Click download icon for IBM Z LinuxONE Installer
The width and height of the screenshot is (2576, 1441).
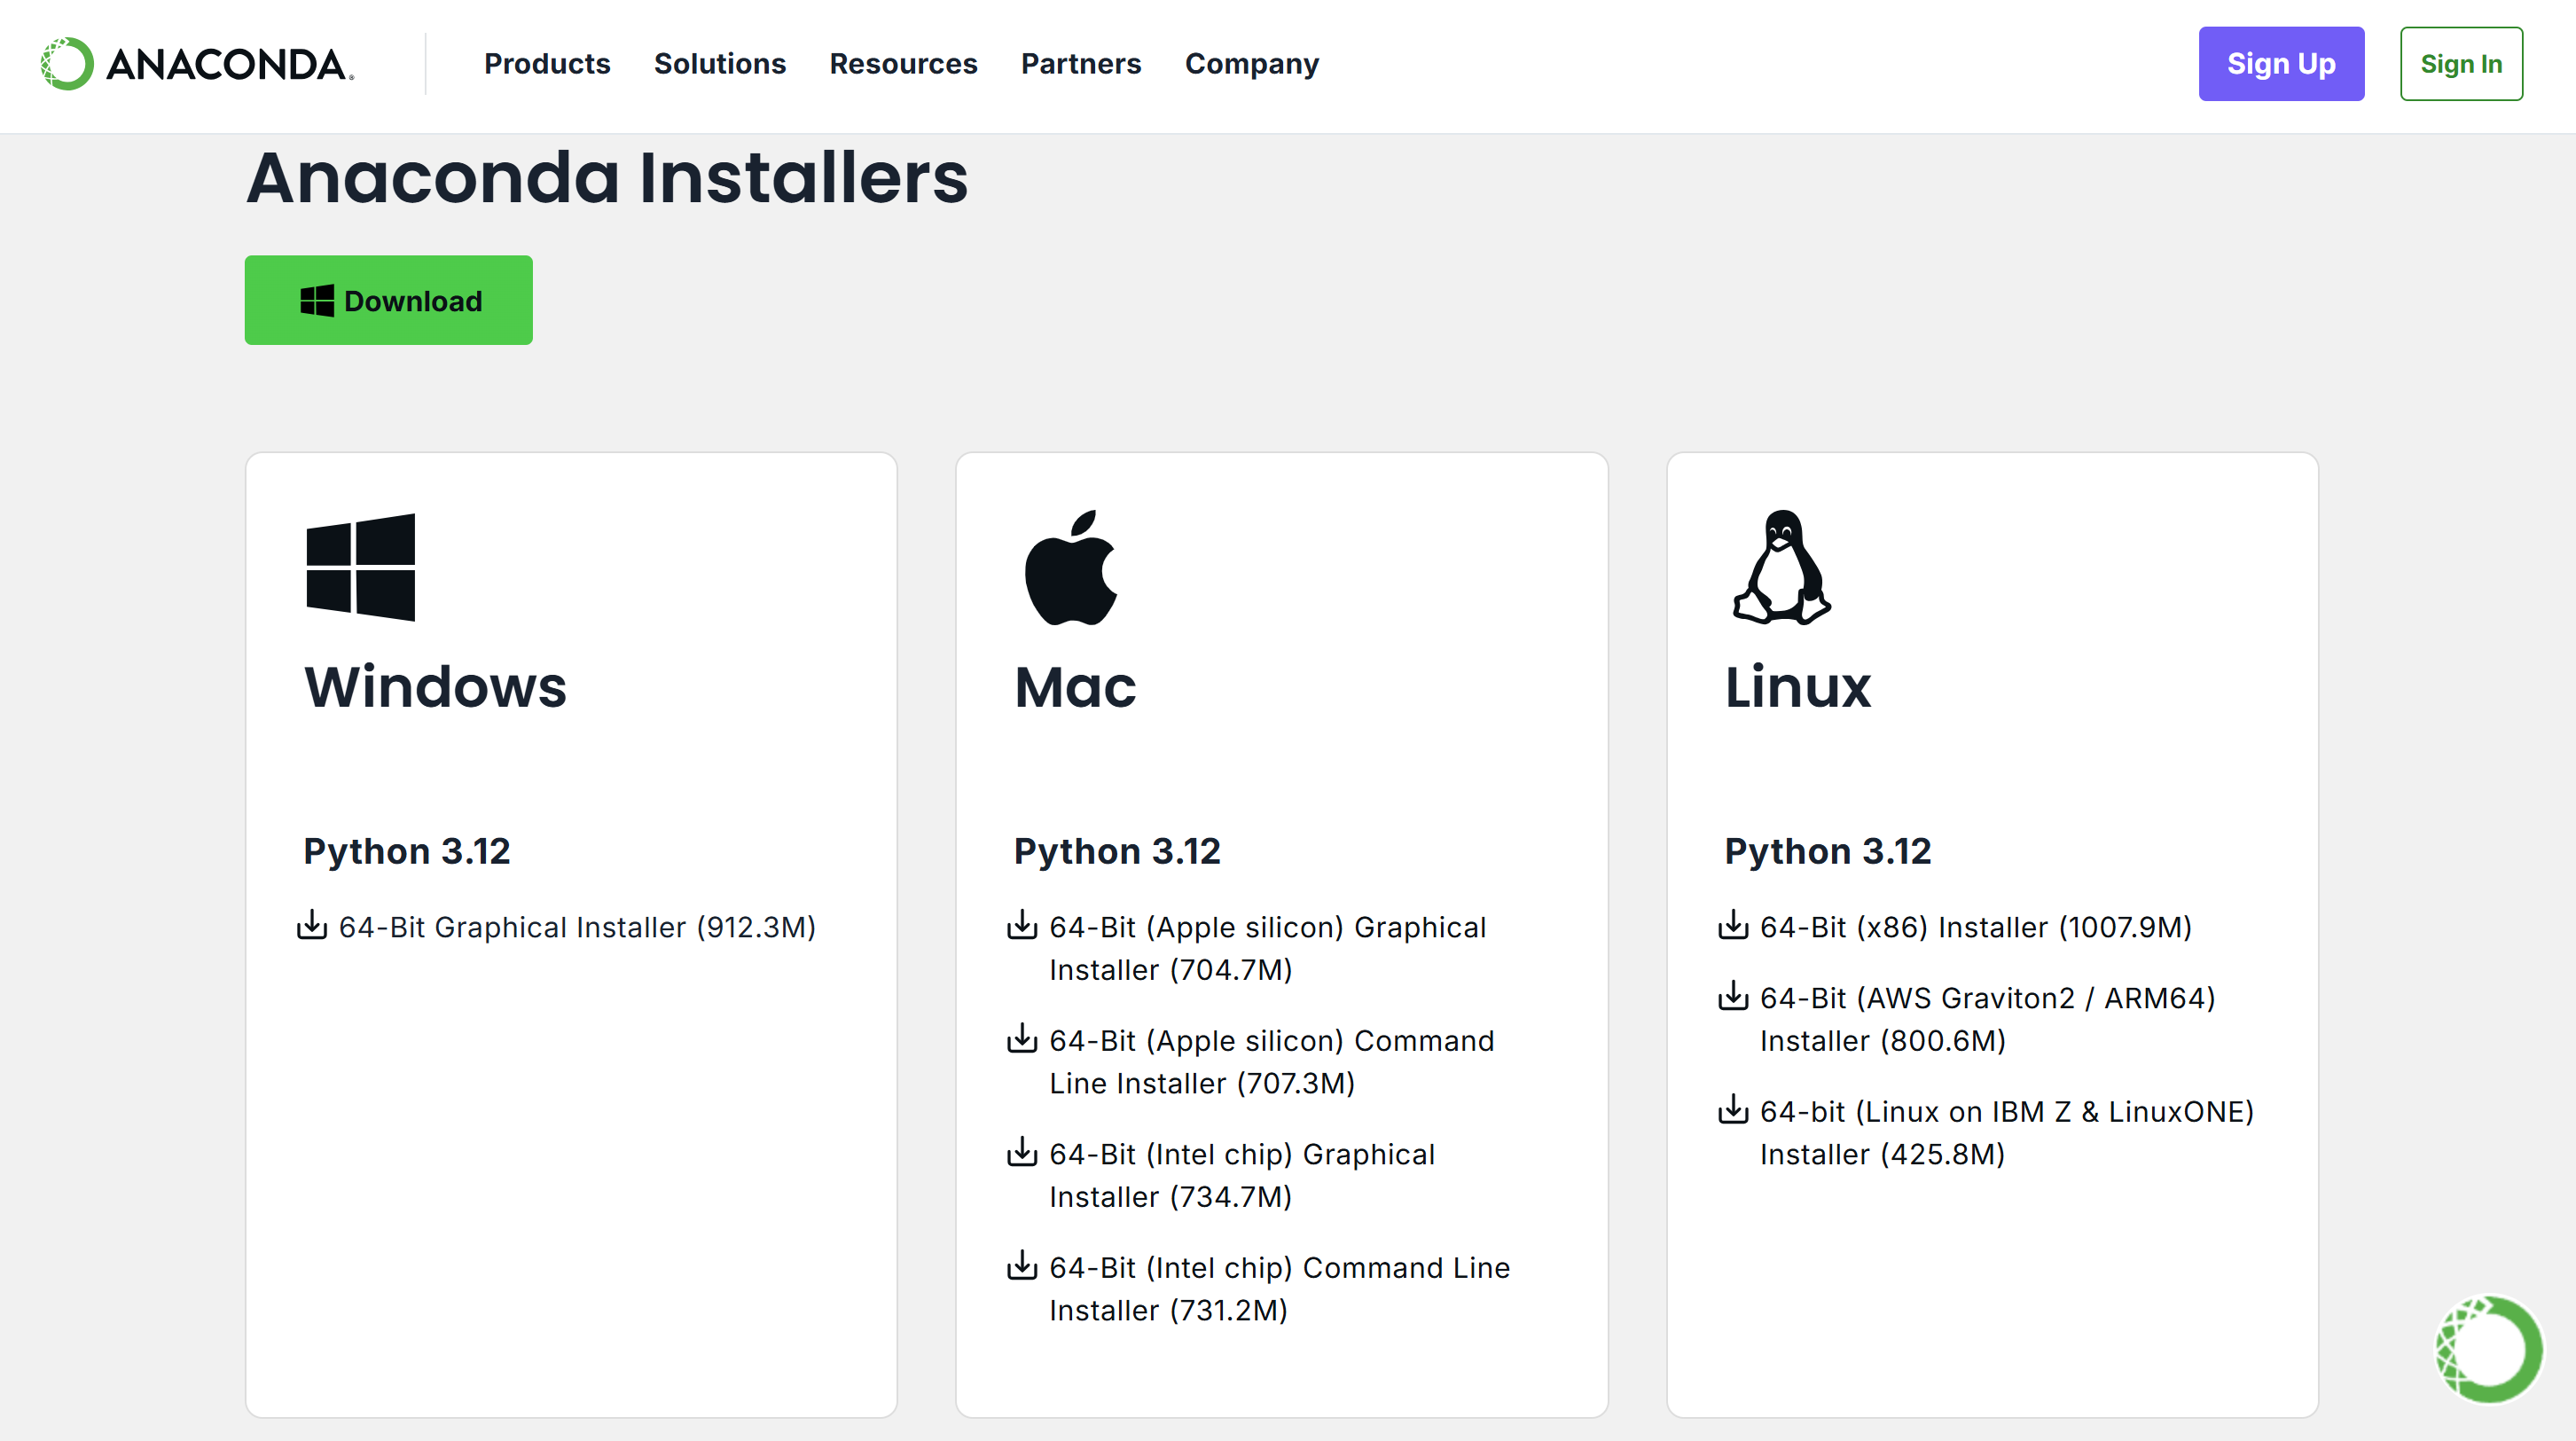click(x=1733, y=1109)
